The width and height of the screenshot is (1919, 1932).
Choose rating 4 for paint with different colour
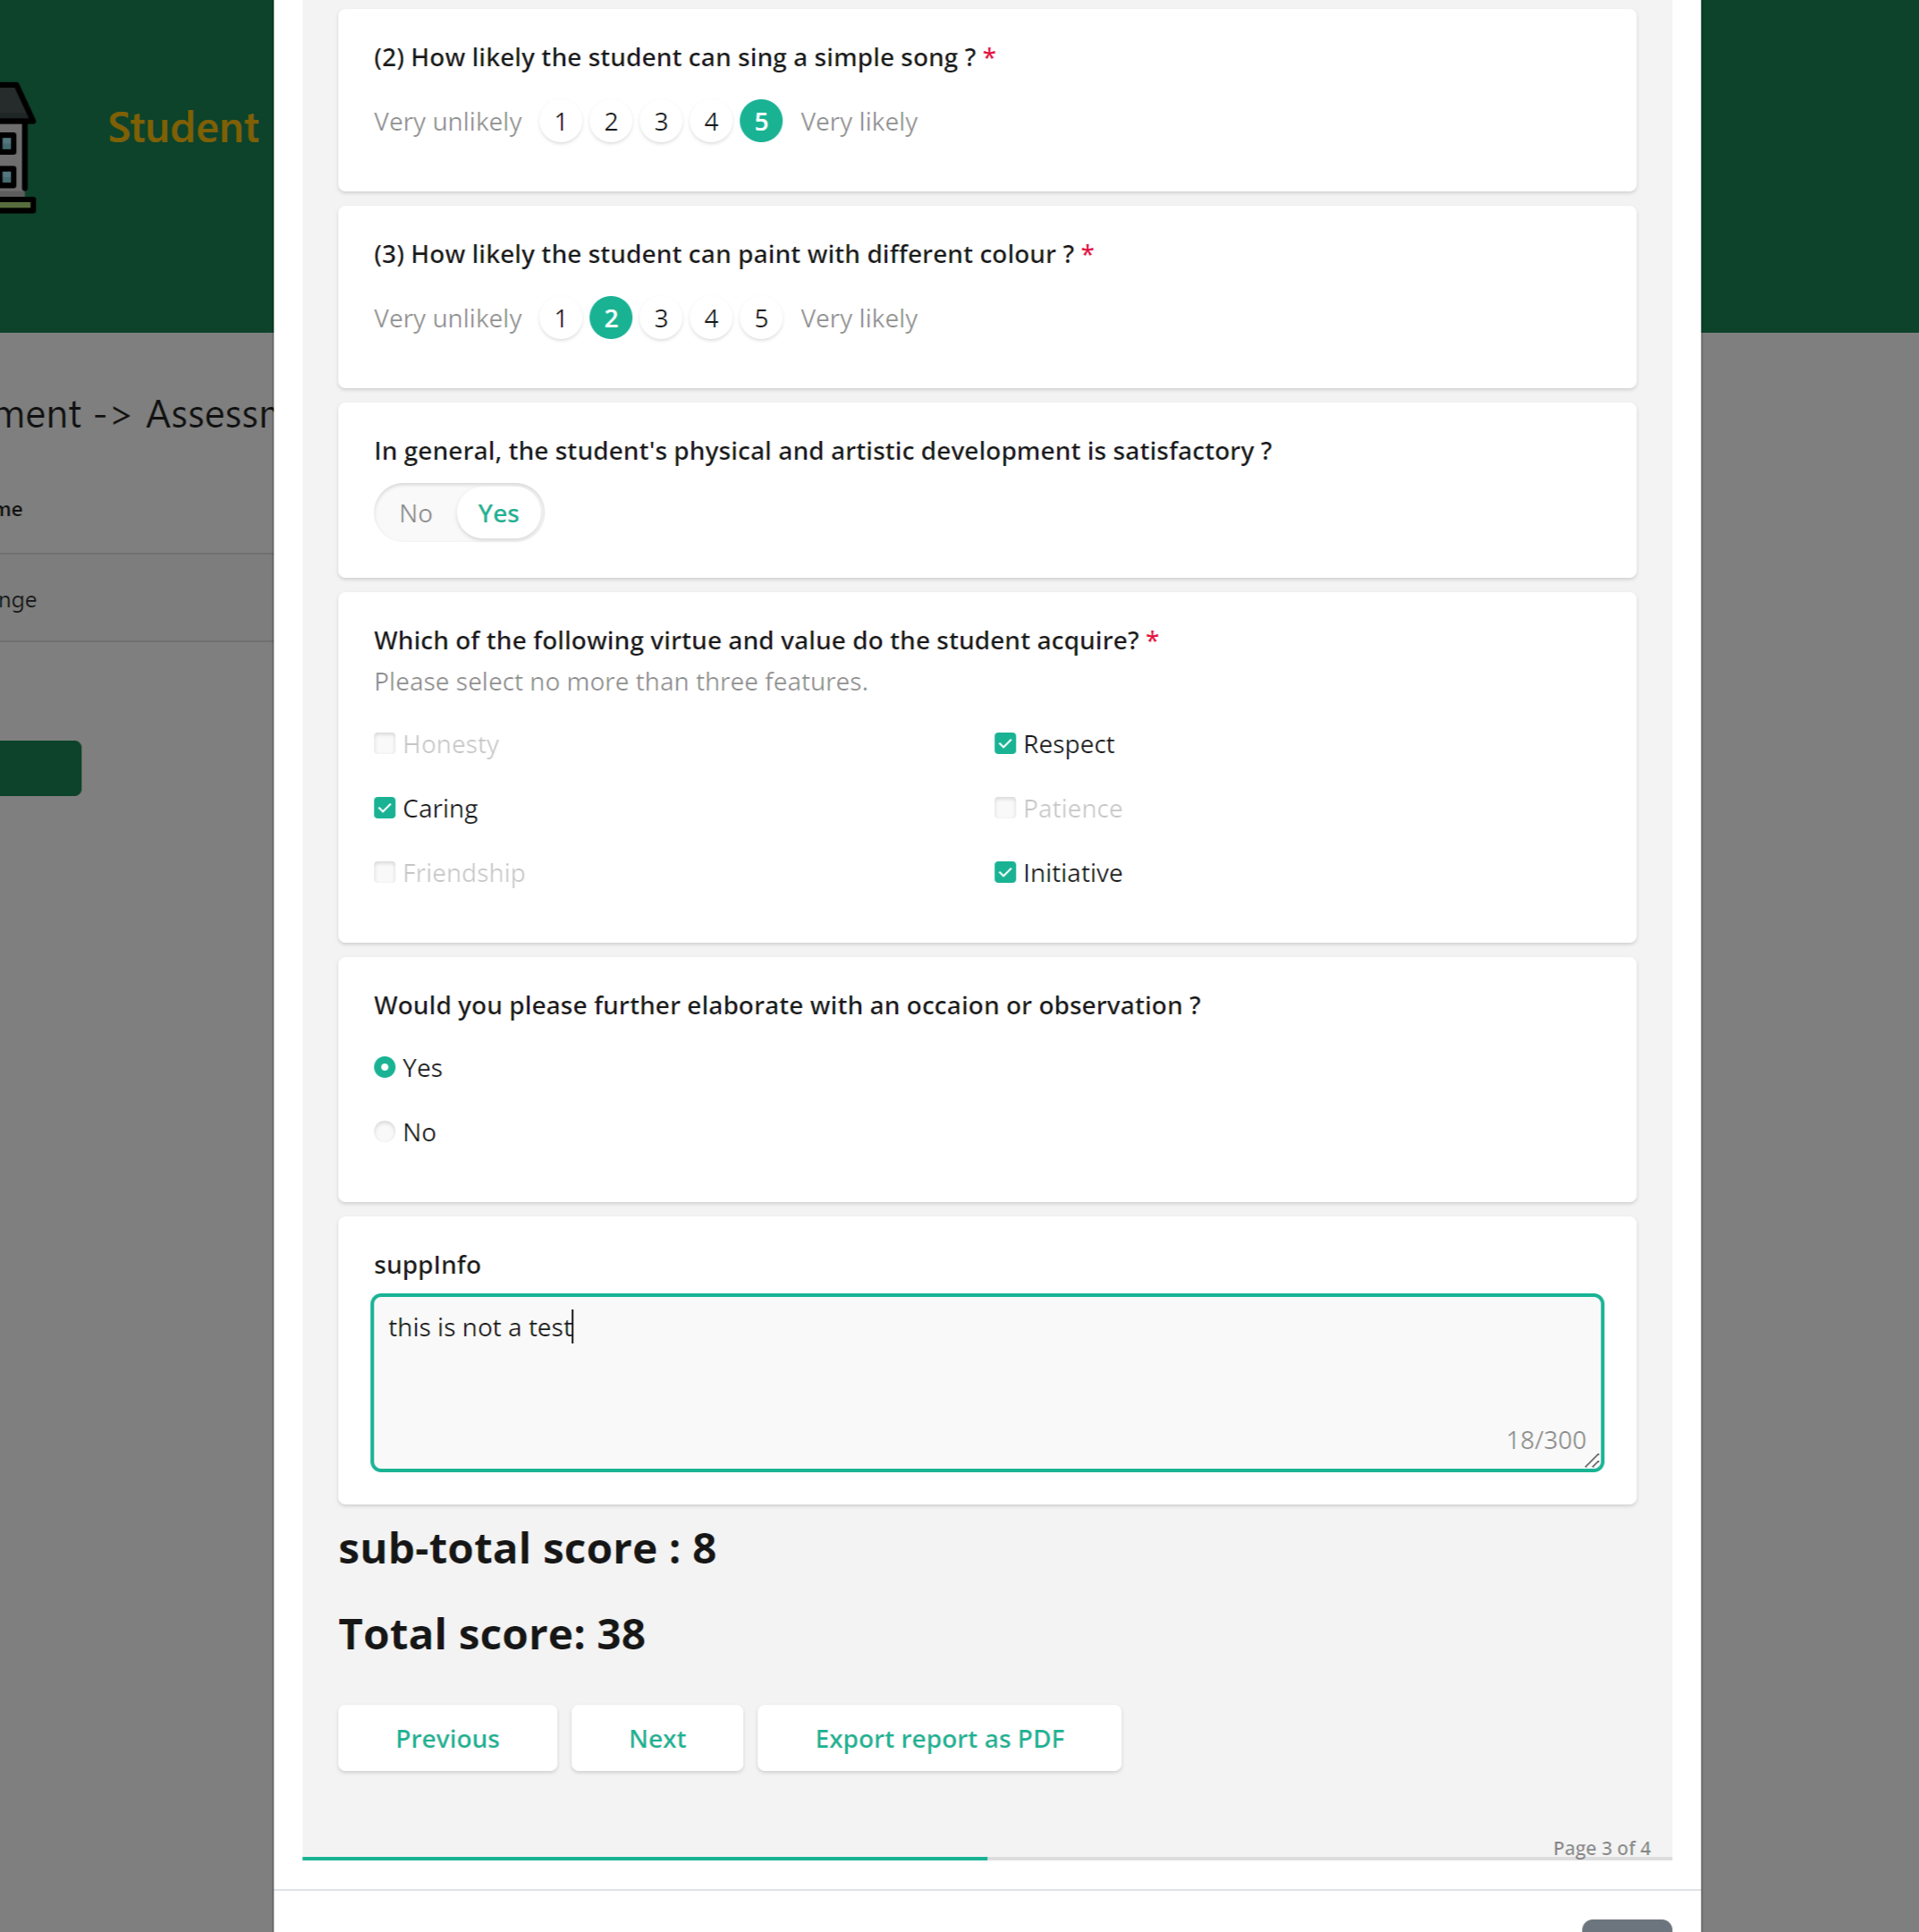(x=710, y=319)
